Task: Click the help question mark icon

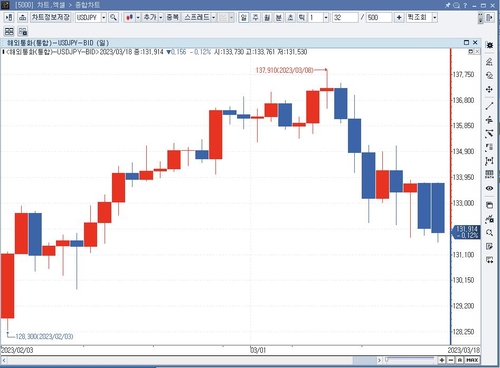Action: pos(465,5)
